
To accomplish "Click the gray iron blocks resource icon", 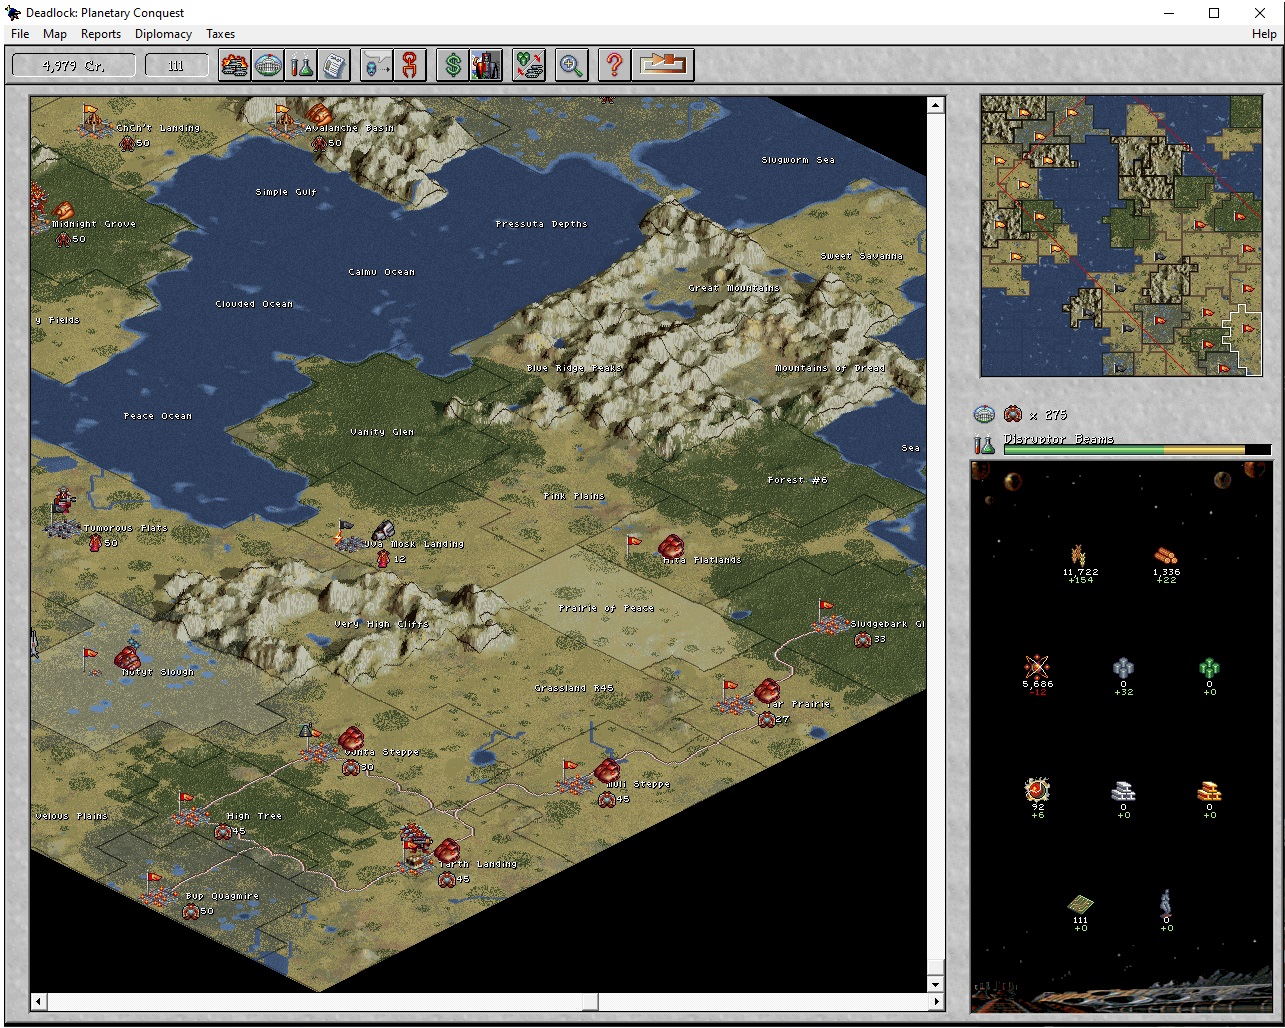I will click(x=1124, y=668).
